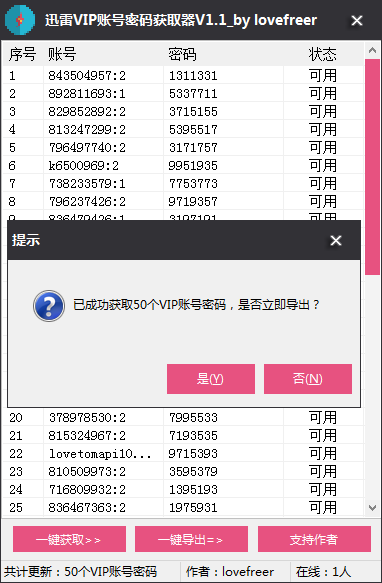Click the 密码 column header
This screenshot has width=382, height=583.
[x=182, y=54]
